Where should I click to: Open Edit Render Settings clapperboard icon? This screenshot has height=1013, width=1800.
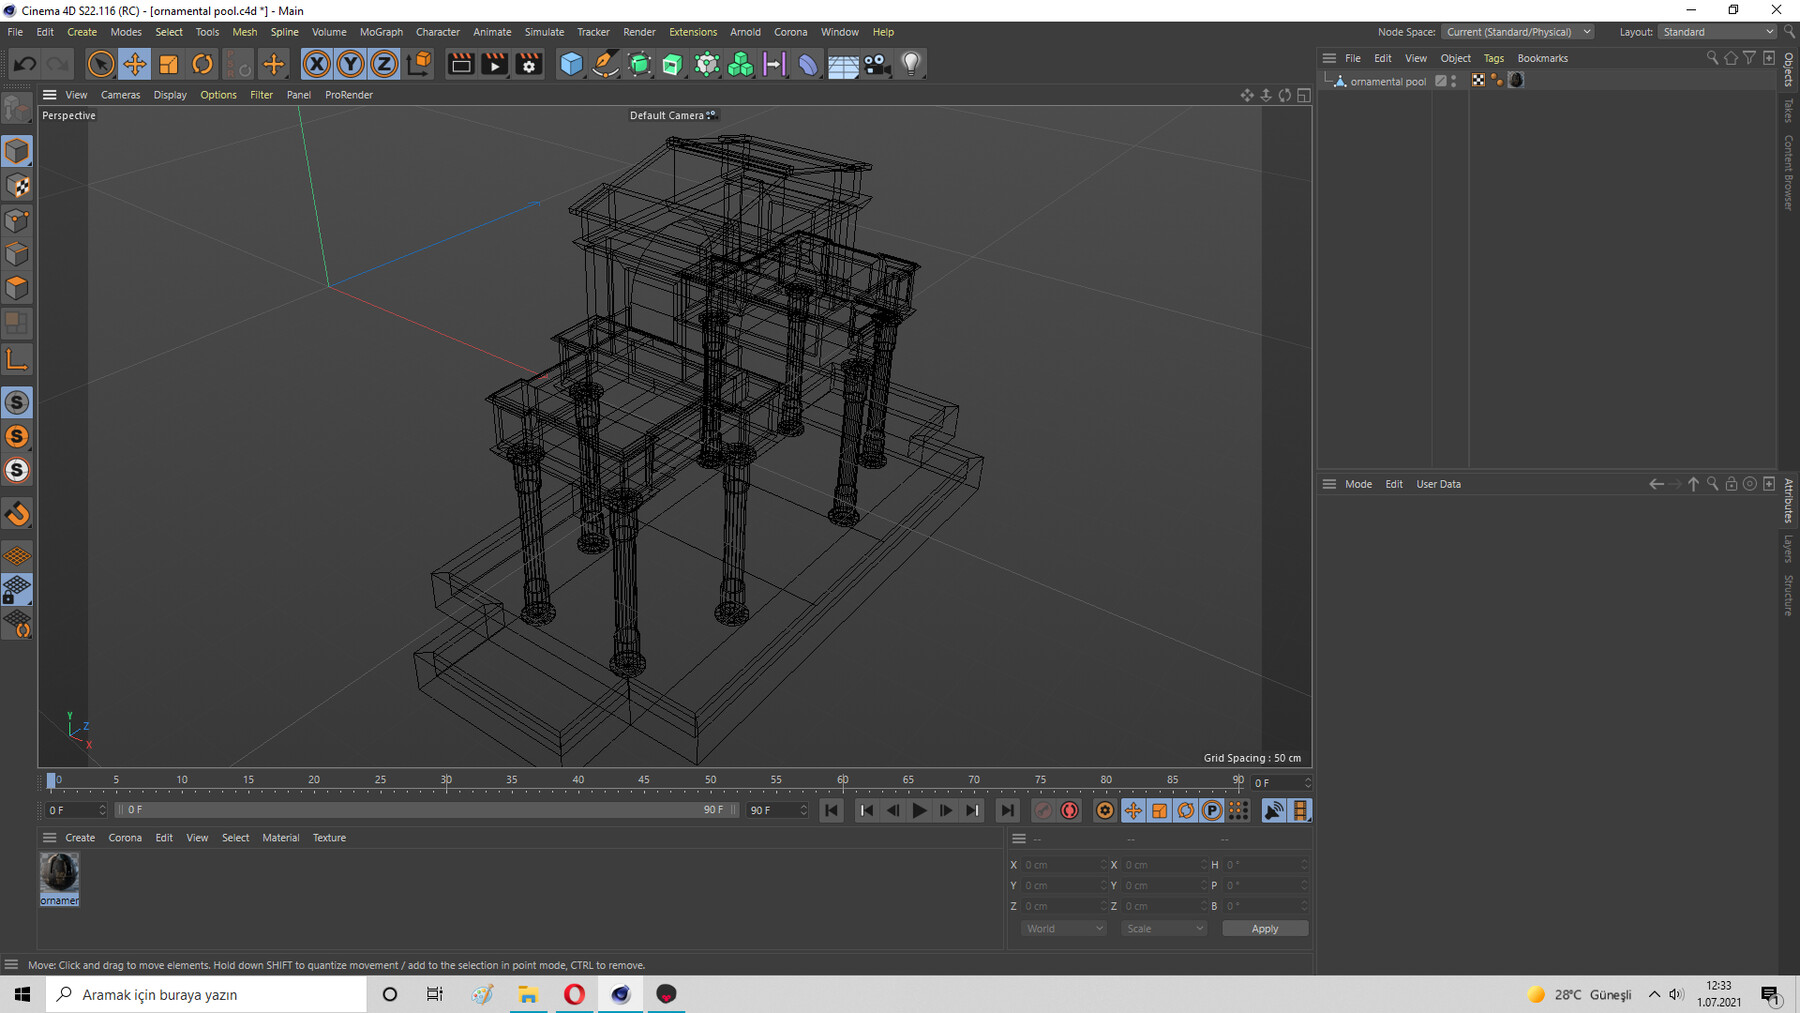(529, 64)
